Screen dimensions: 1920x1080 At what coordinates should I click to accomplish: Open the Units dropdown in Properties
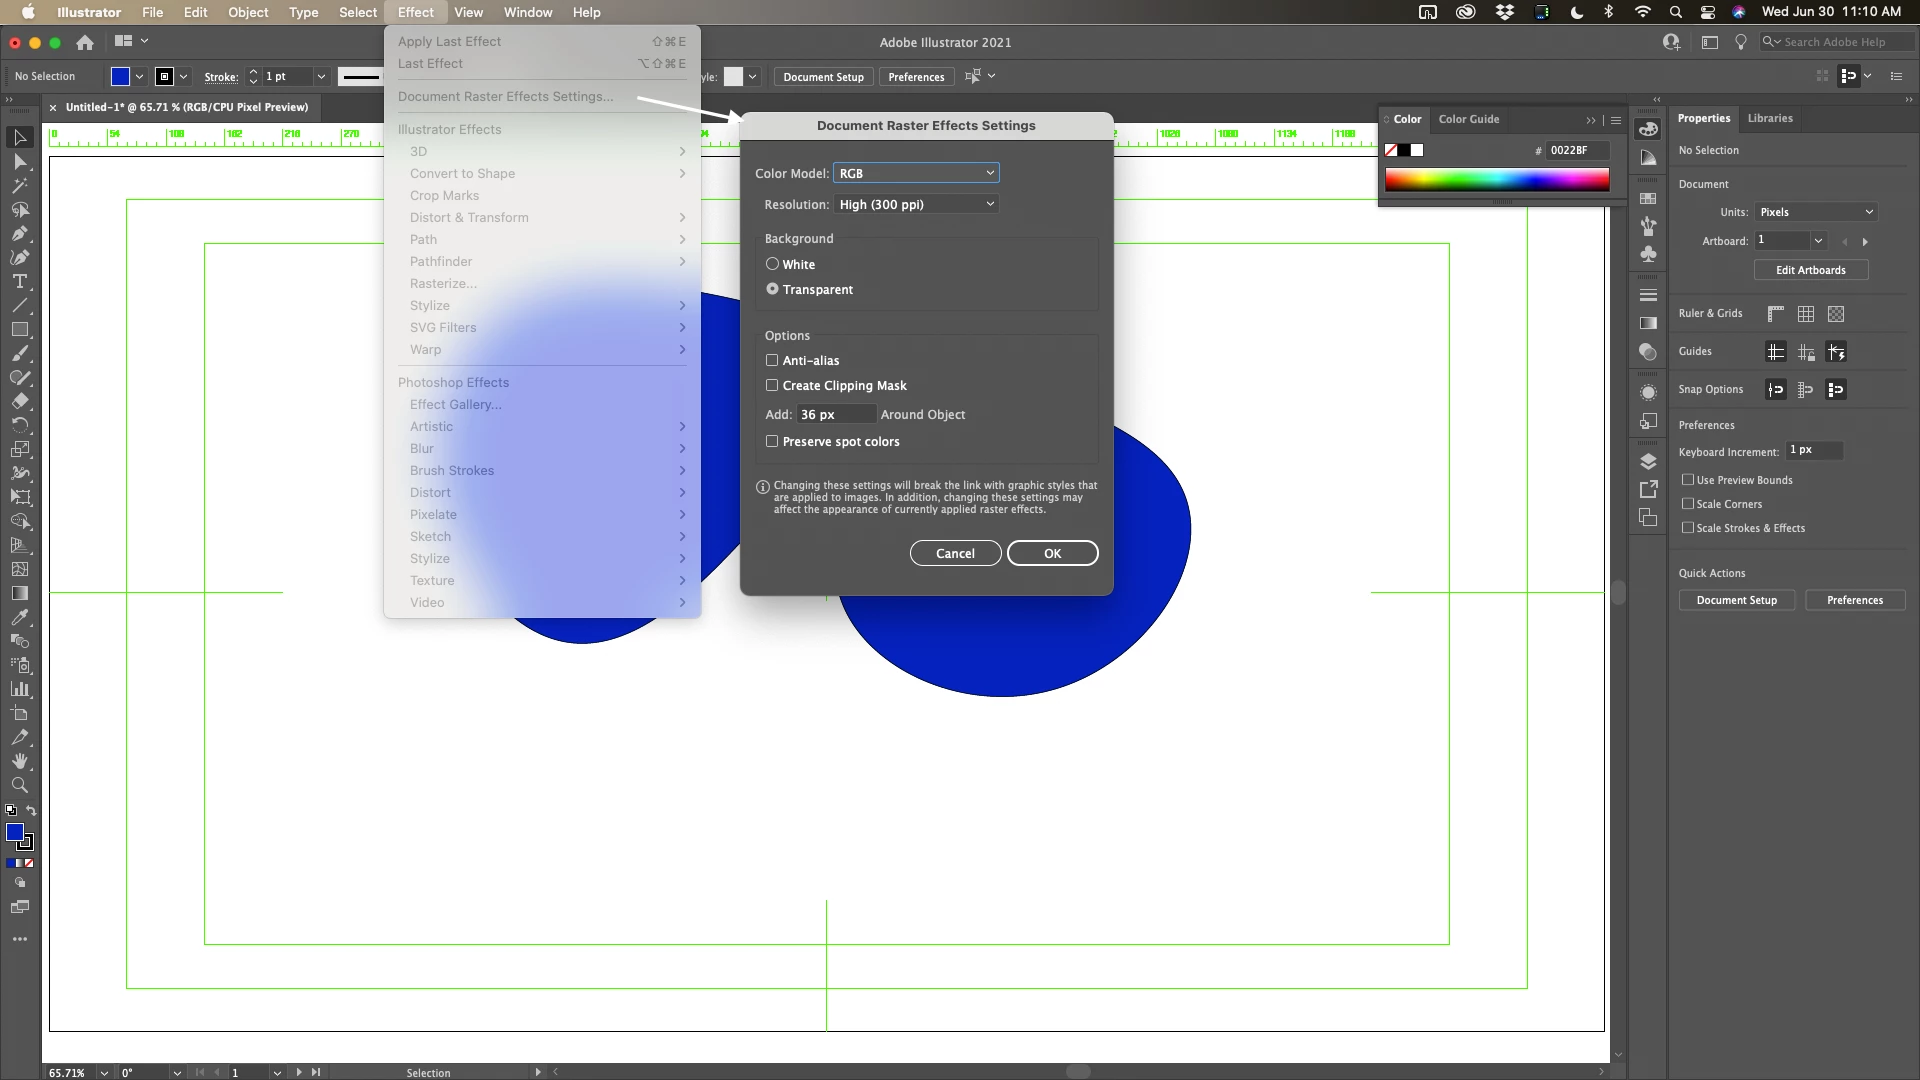tap(1816, 212)
